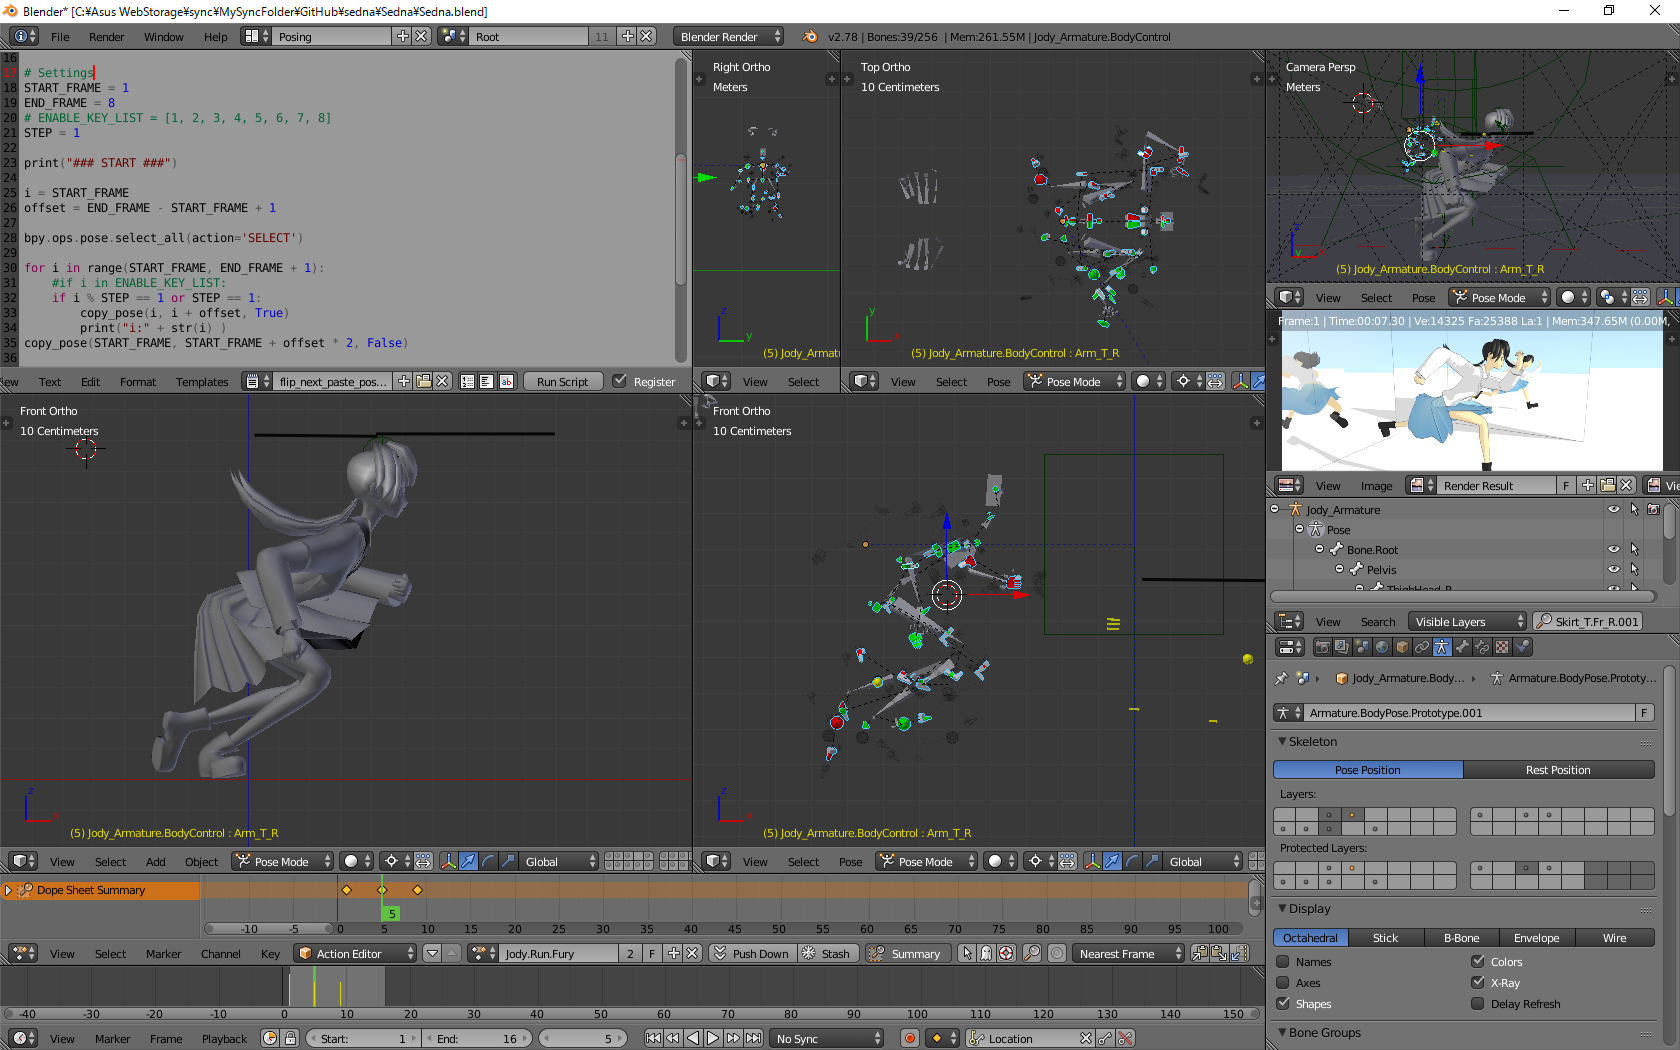Image resolution: width=1680 pixels, height=1050 pixels.
Task: Open the File menu
Action: coord(60,37)
